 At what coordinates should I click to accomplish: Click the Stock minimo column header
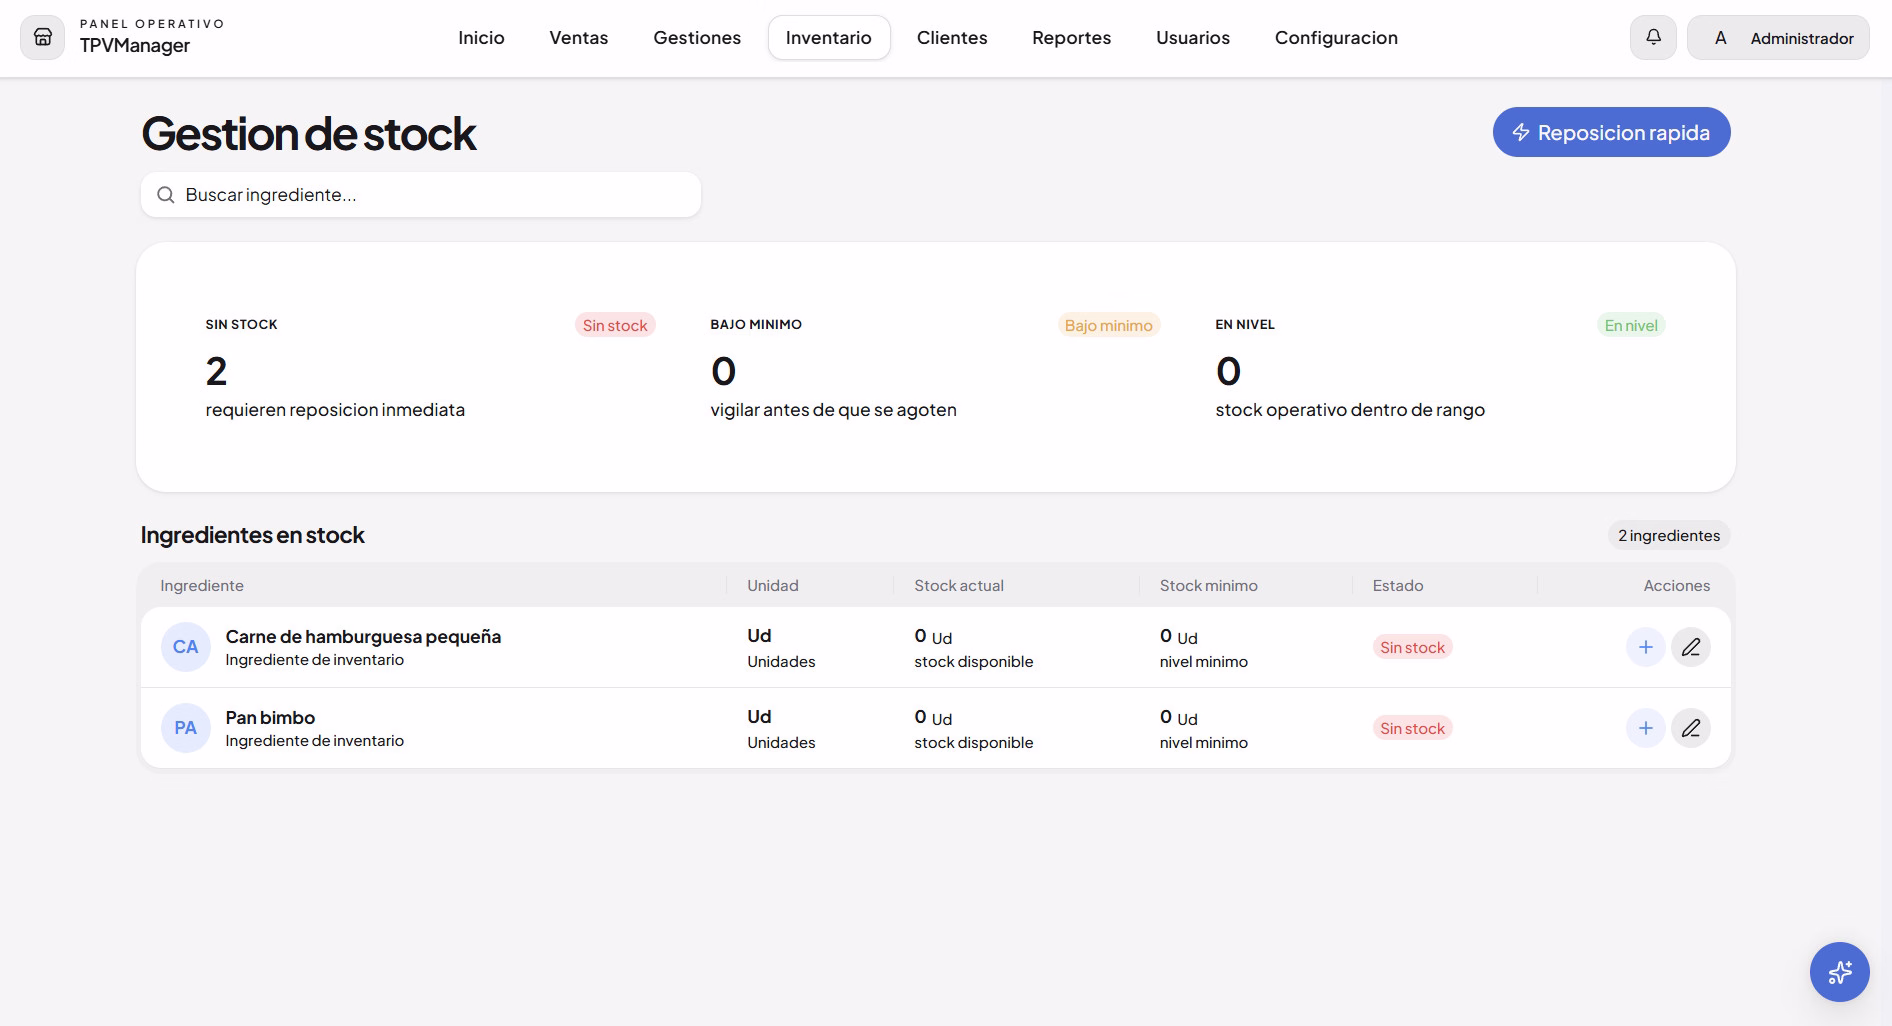1209,585
